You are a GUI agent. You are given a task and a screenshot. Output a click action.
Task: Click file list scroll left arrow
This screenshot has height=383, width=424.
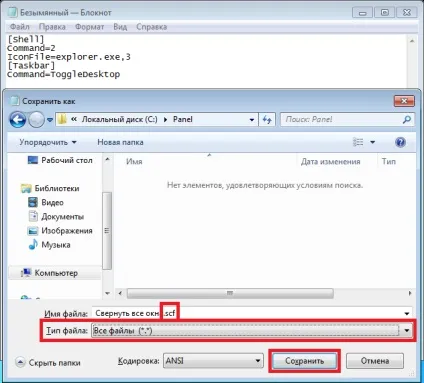120,293
